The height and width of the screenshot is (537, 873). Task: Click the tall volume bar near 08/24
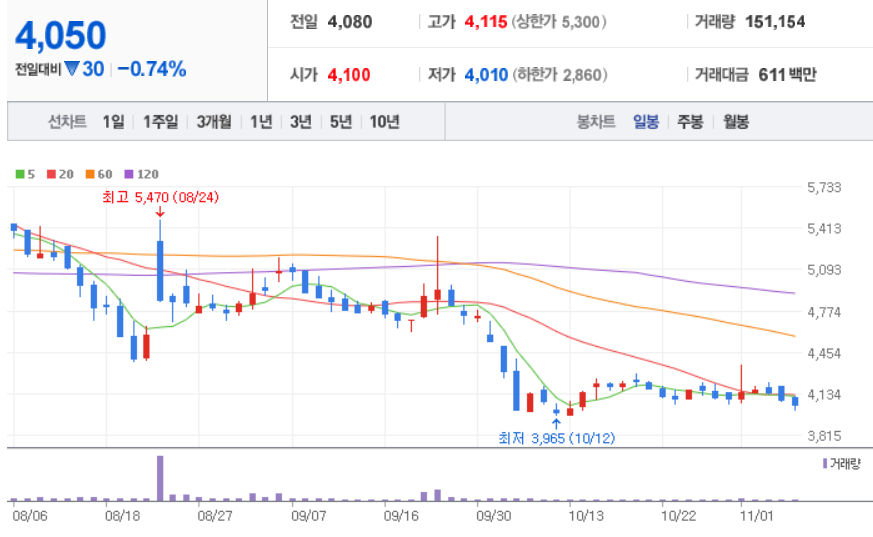[160, 479]
